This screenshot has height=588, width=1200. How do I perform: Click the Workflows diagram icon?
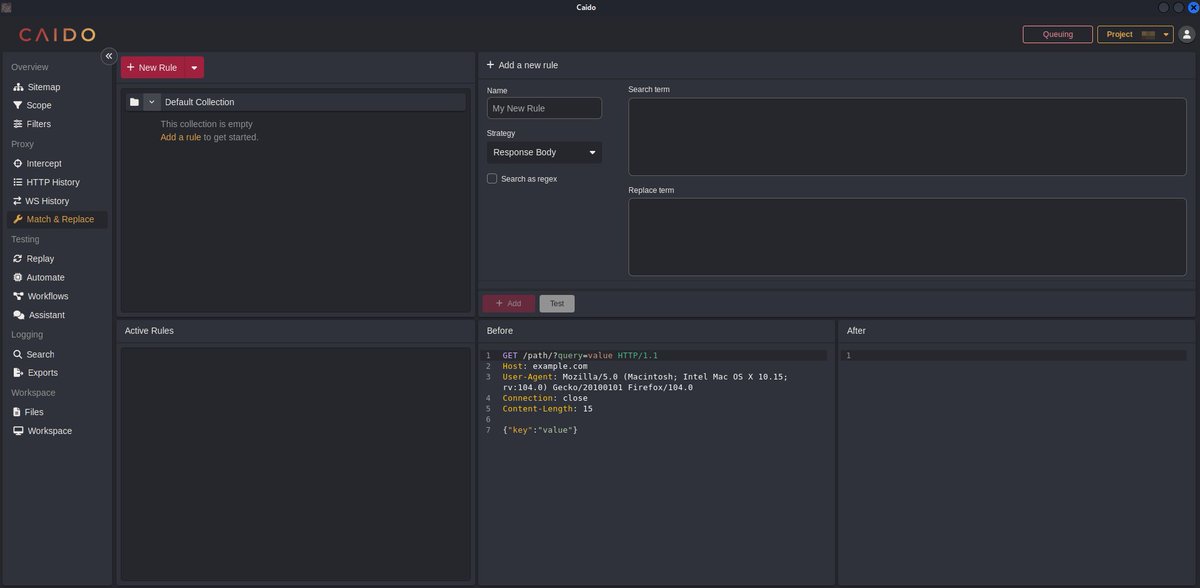click(18, 296)
